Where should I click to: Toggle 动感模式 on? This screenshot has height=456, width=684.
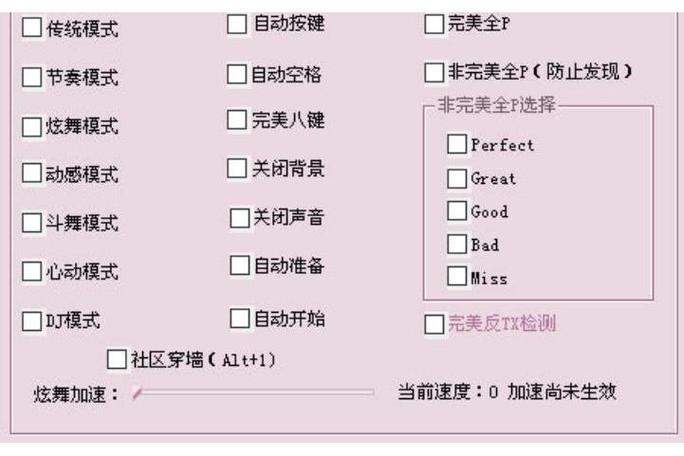[x=33, y=174]
